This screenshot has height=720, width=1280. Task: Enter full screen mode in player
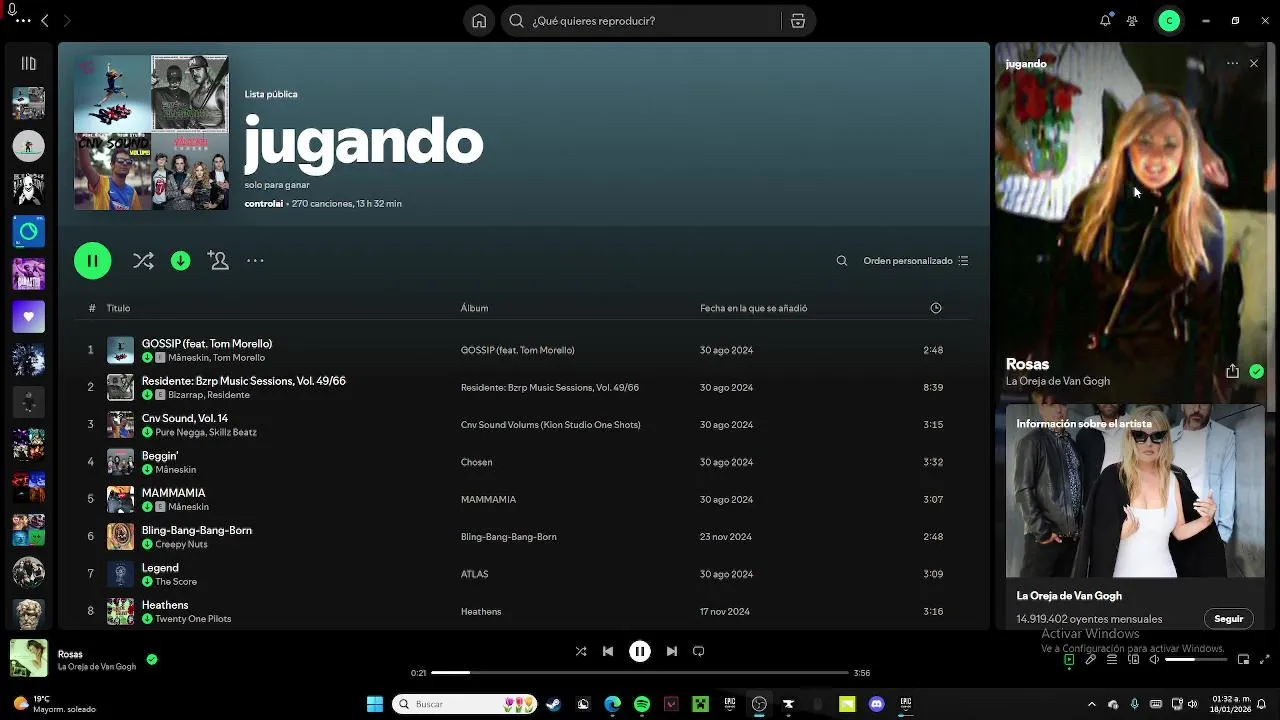(x=1264, y=660)
